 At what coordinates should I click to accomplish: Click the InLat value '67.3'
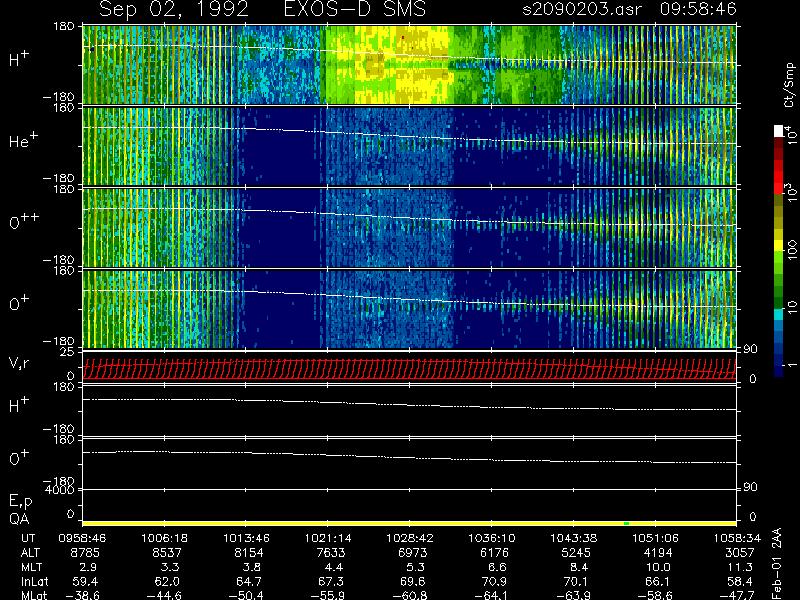pyautogui.click(x=331, y=582)
